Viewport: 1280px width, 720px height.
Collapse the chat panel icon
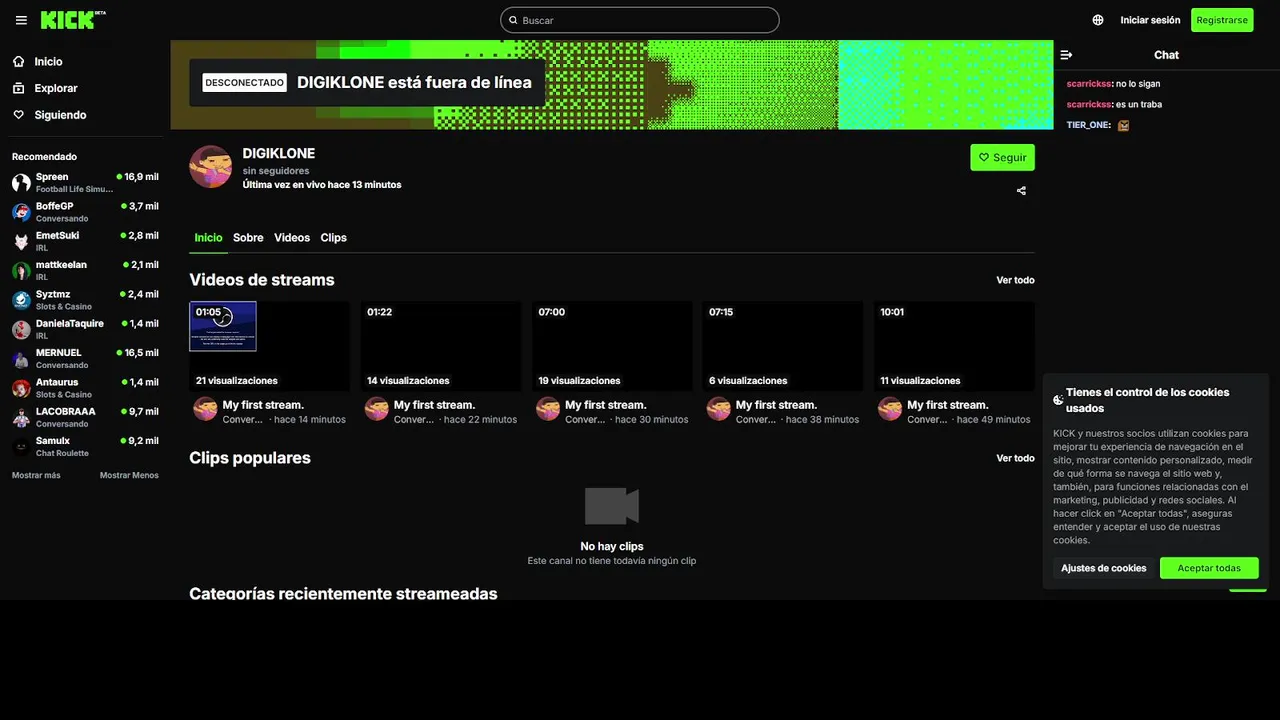coord(1066,55)
